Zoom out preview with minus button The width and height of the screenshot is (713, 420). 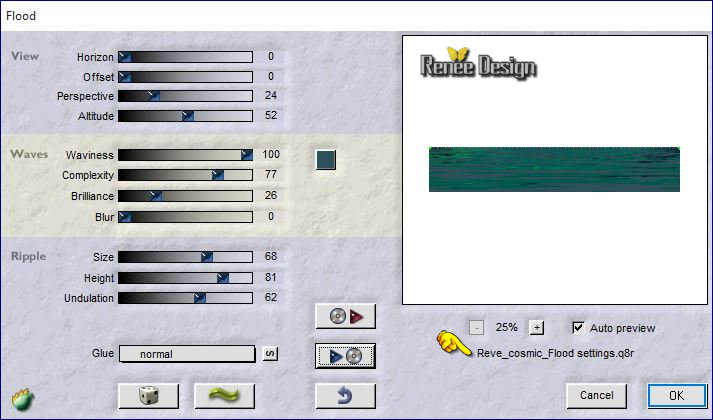(x=476, y=327)
